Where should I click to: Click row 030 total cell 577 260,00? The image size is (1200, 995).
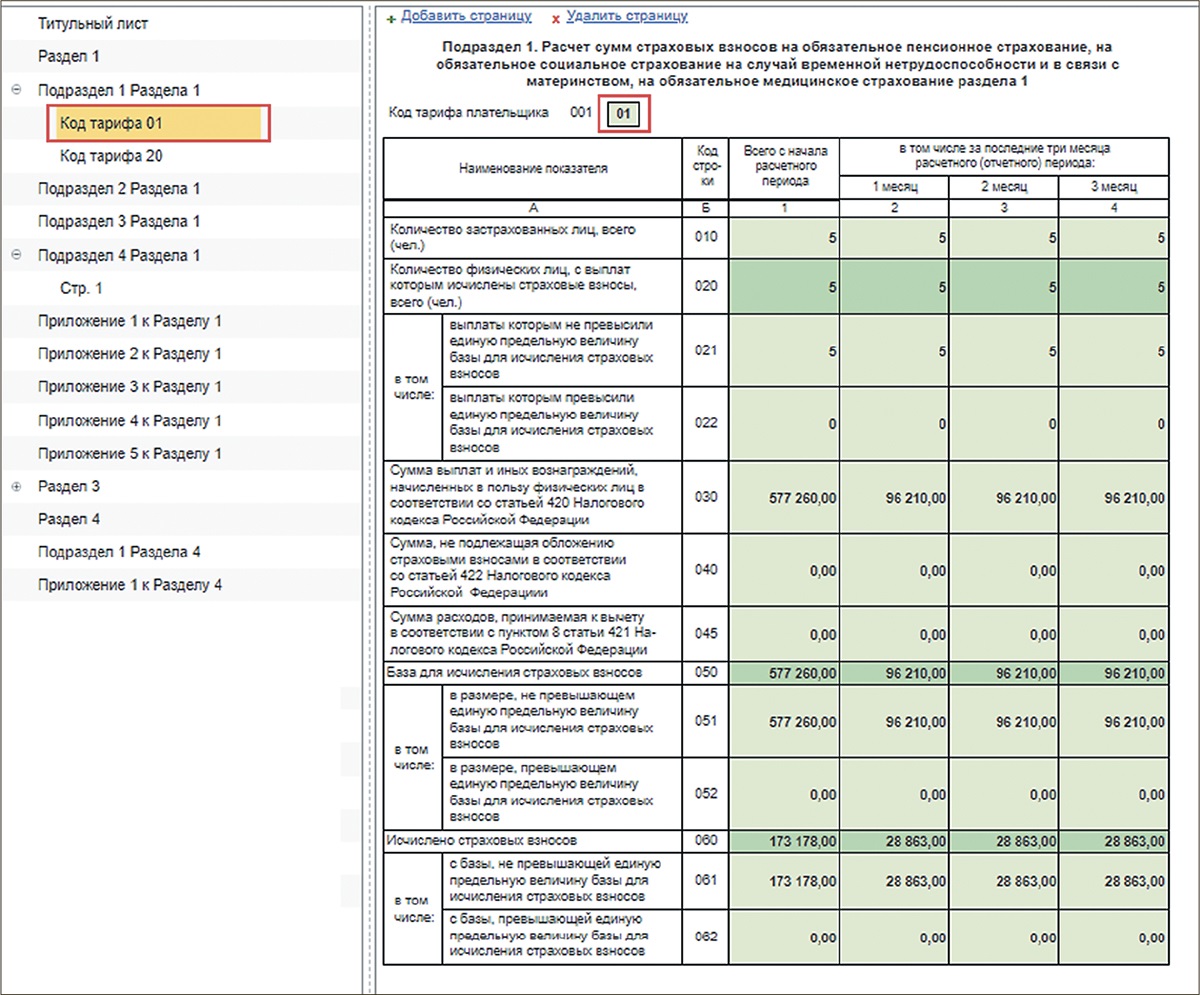(785, 497)
